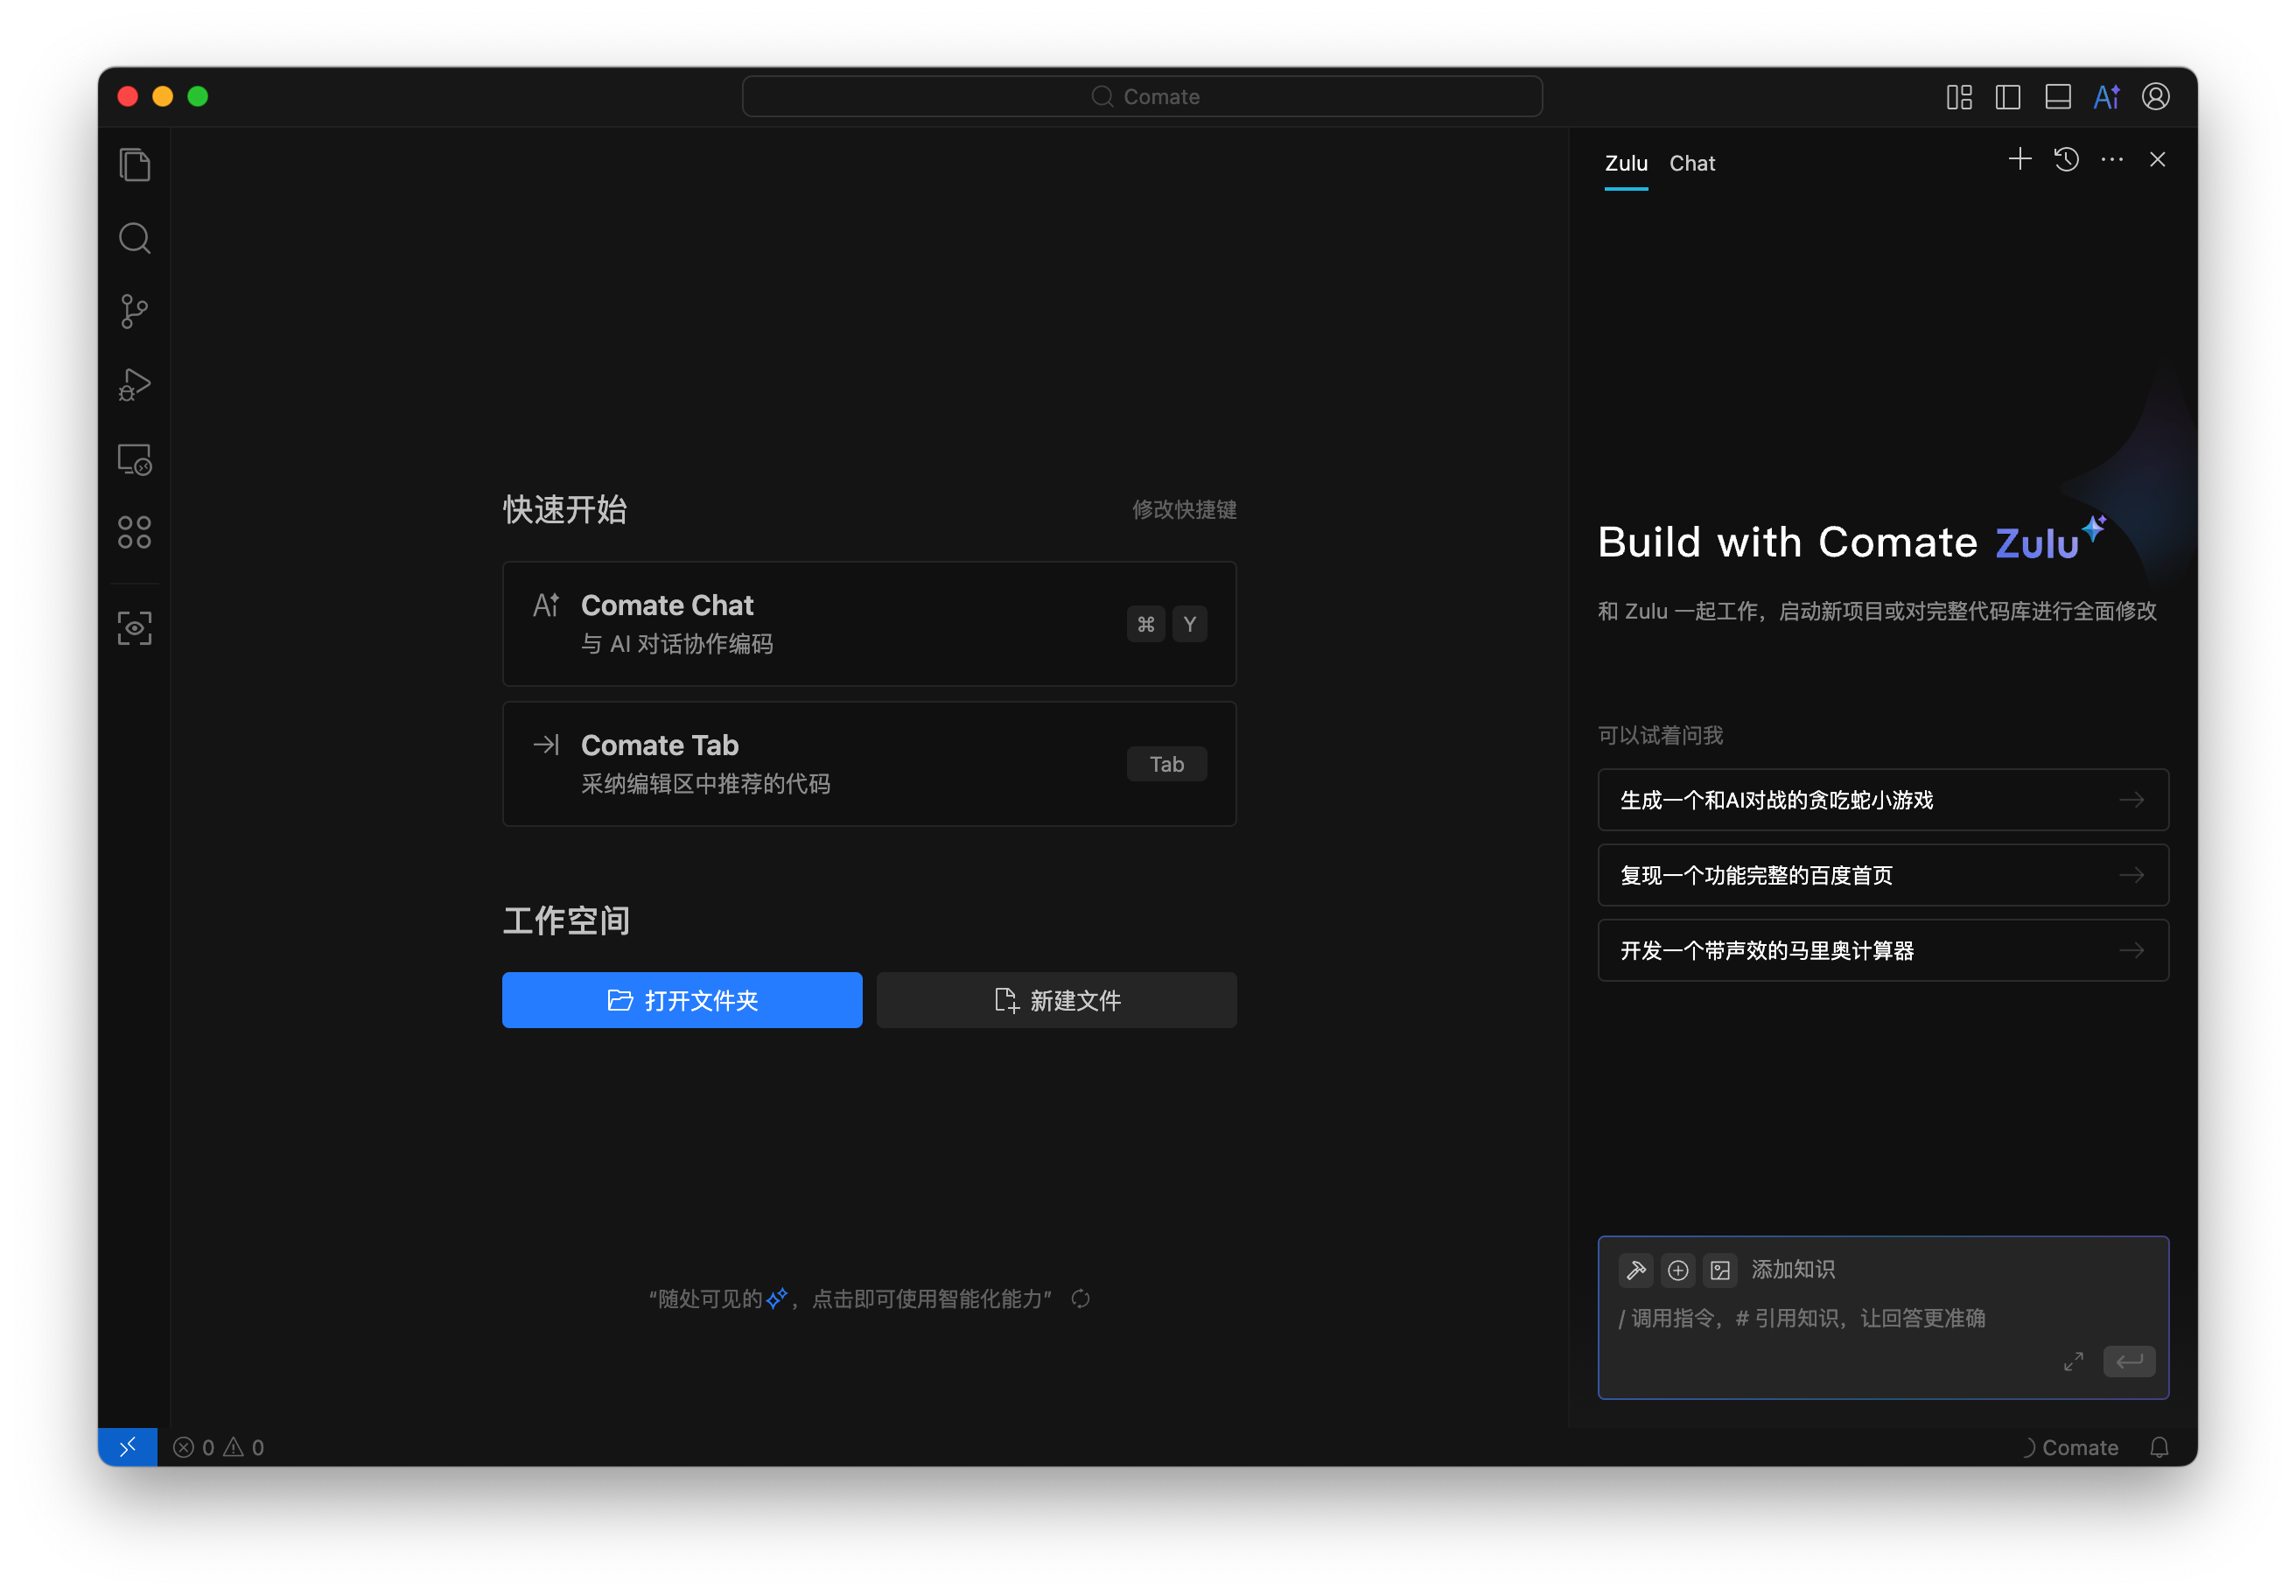
Task: Click the 打开文件夹 button
Action: [x=682, y=1000]
